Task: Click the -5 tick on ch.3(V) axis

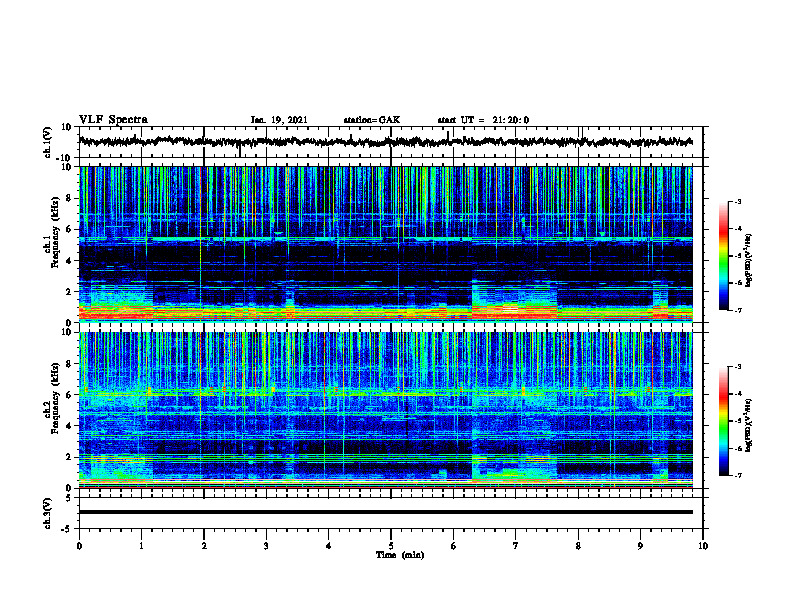Action: click(67, 529)
